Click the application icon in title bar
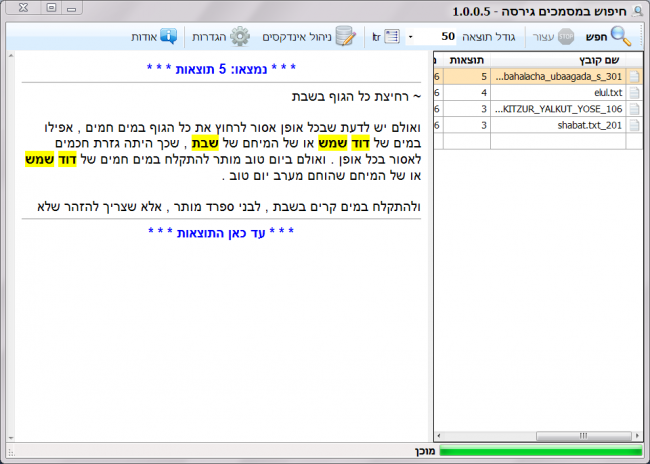Image resolution: width=650 pixels, height=464 pixels. [637, 11]
